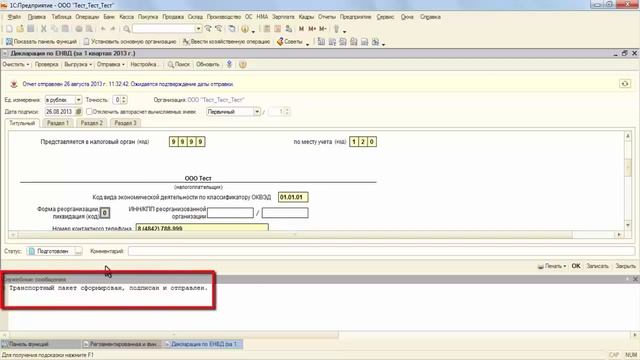Click the organization link ООО Тест_Тест_Тест

click(216, 100)
